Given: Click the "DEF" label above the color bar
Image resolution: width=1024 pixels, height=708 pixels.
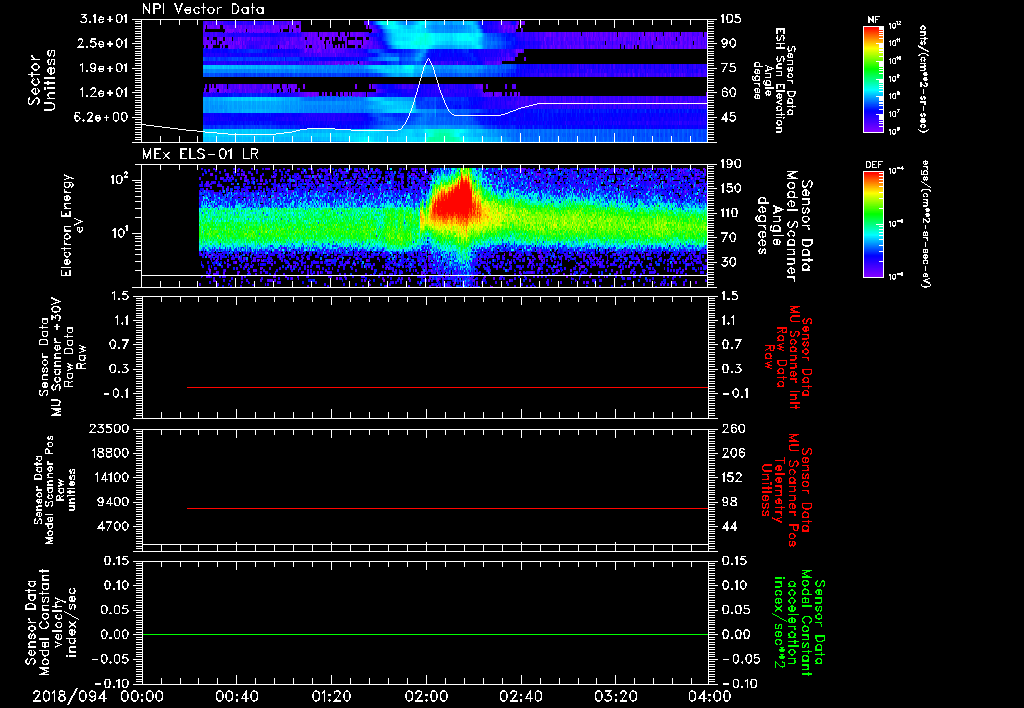Looking at the screenshot, I should click(x=873, y=165).
